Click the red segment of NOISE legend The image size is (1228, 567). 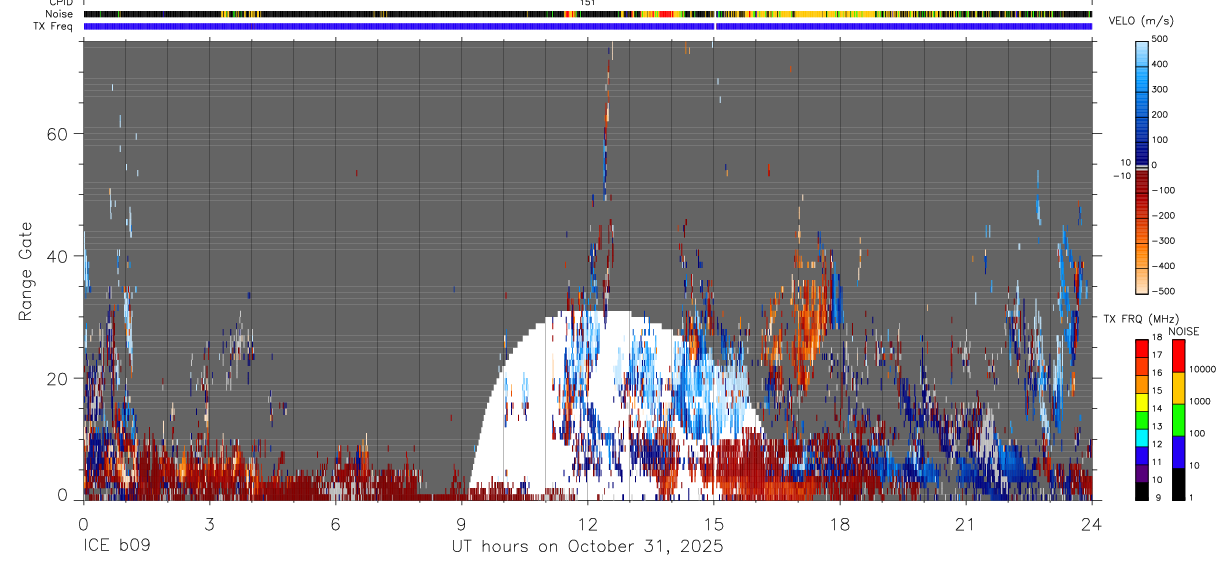point(1179,356)
